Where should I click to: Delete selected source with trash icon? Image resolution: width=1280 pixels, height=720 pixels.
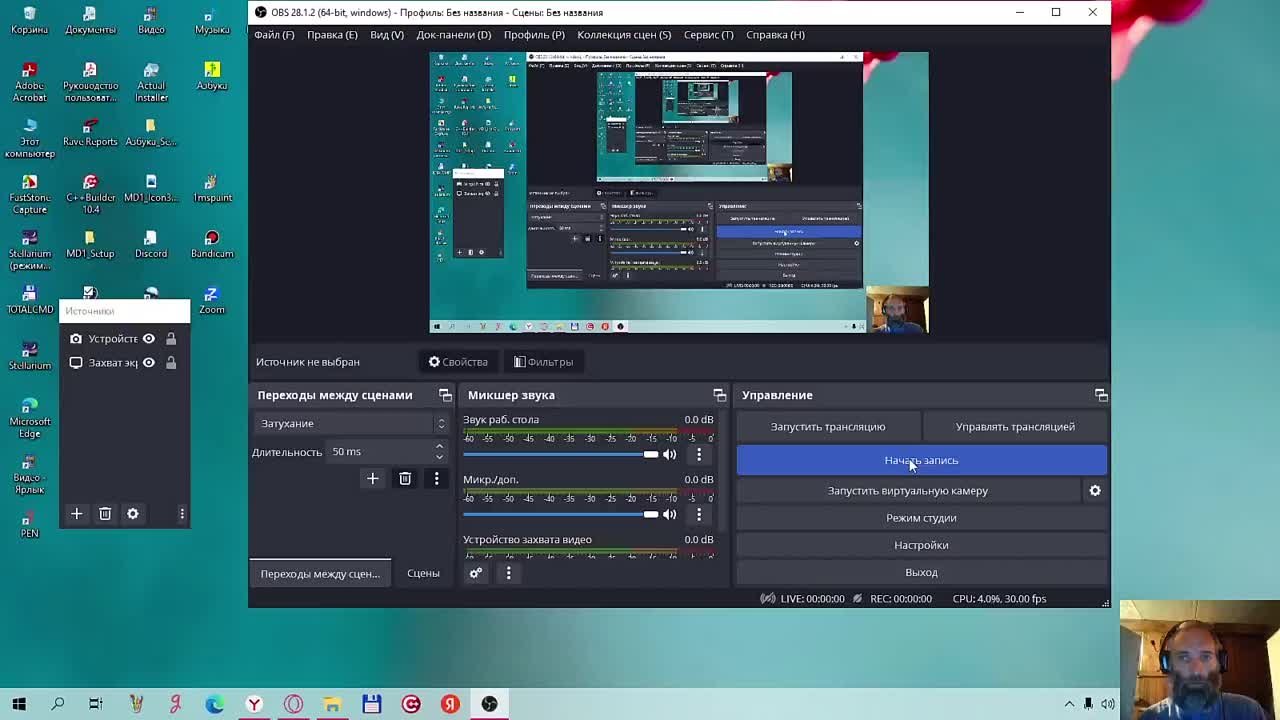105,514
